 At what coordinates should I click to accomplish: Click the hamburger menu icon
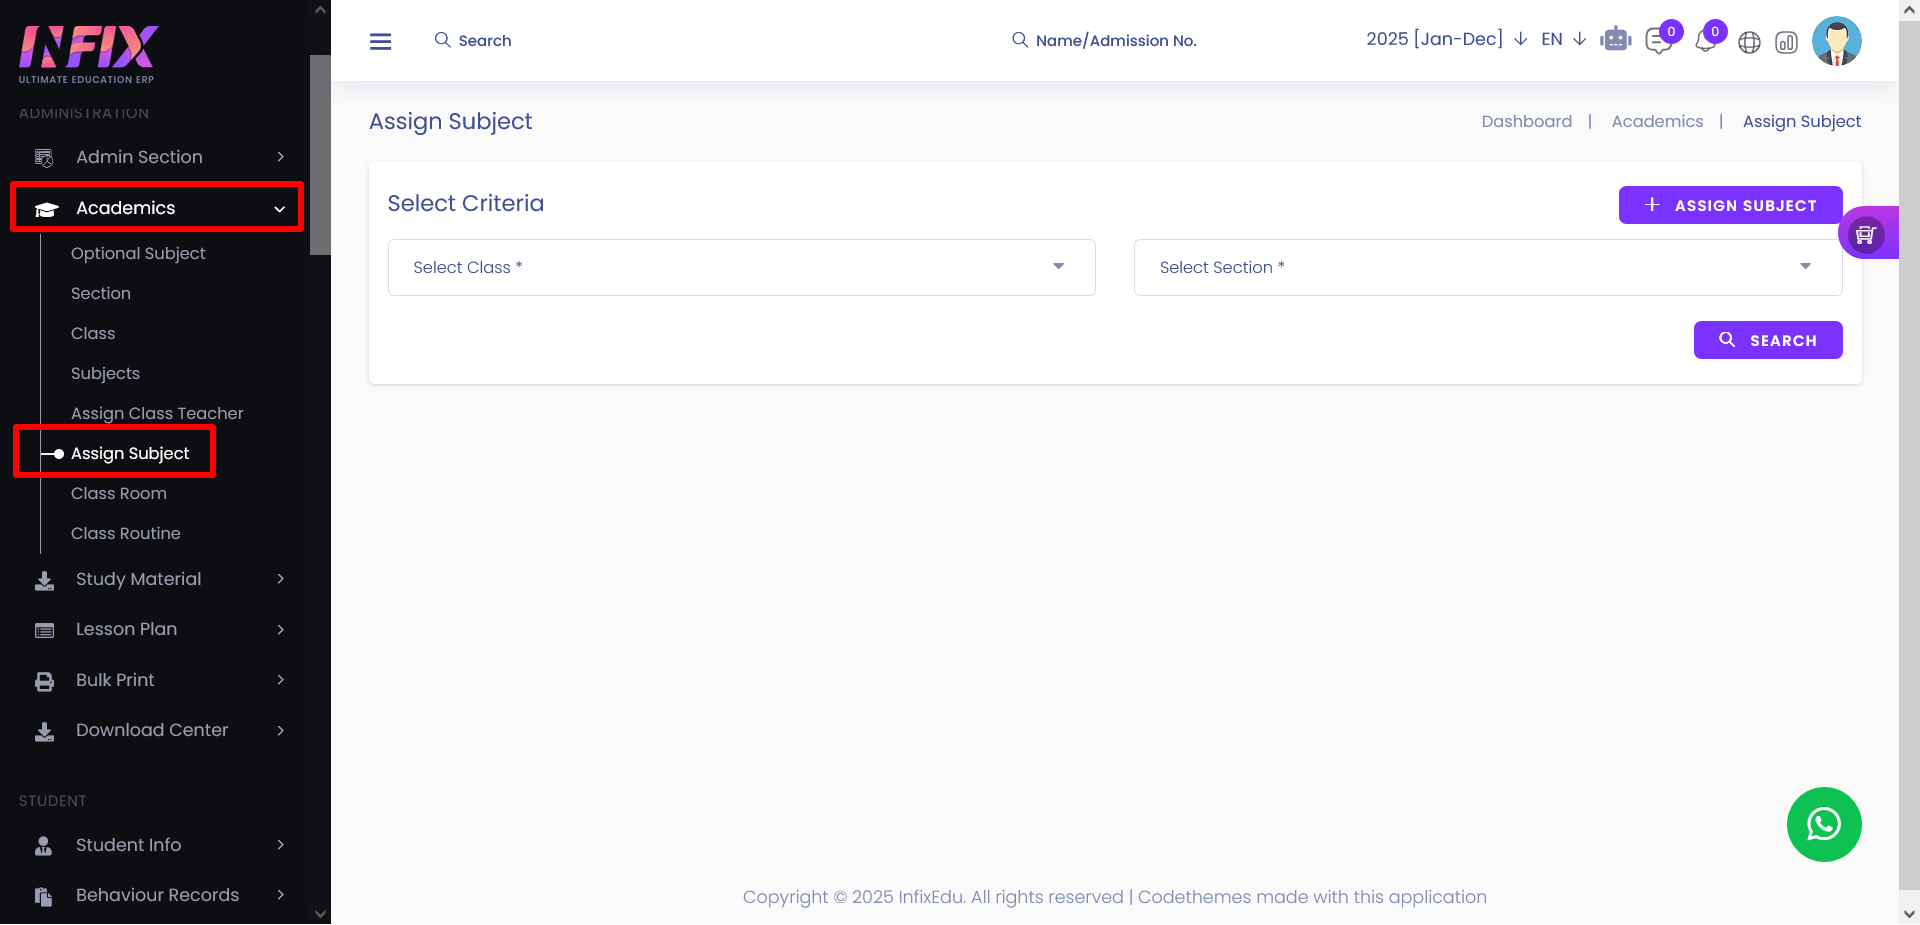[380, 41]
